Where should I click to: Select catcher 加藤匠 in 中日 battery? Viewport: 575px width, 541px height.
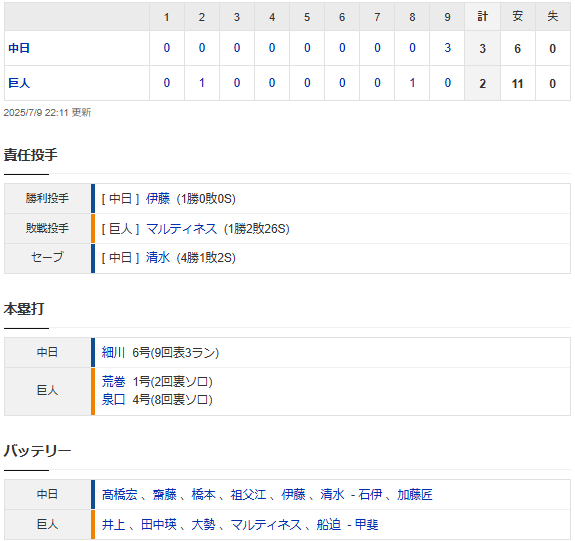(415, 494)
